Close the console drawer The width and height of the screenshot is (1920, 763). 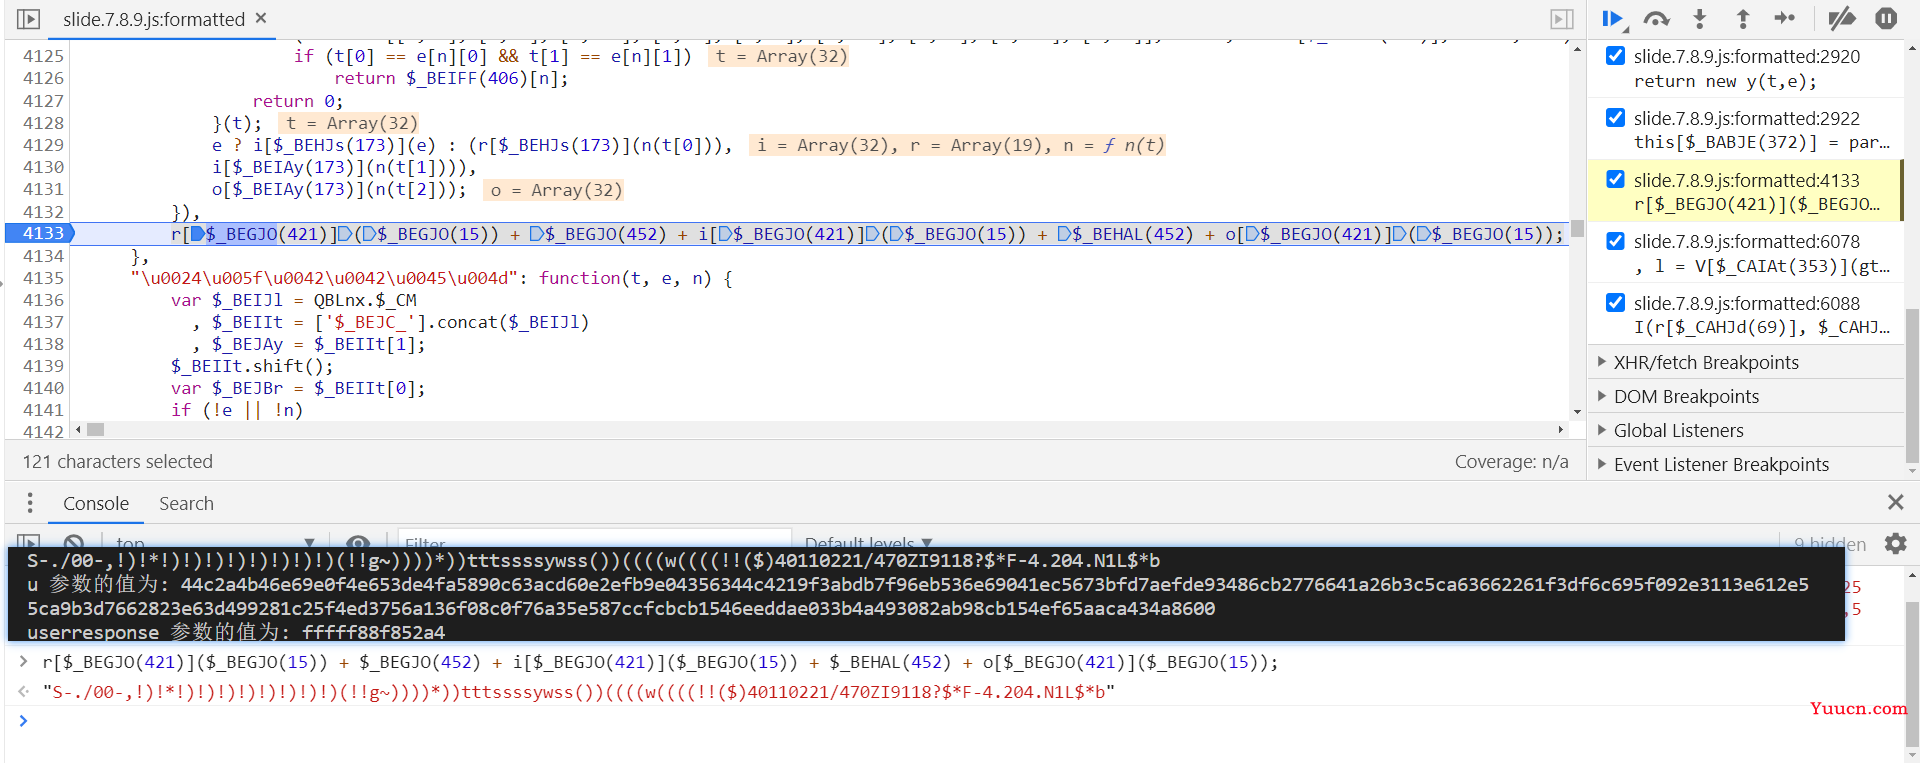(x=1895, y=502)
